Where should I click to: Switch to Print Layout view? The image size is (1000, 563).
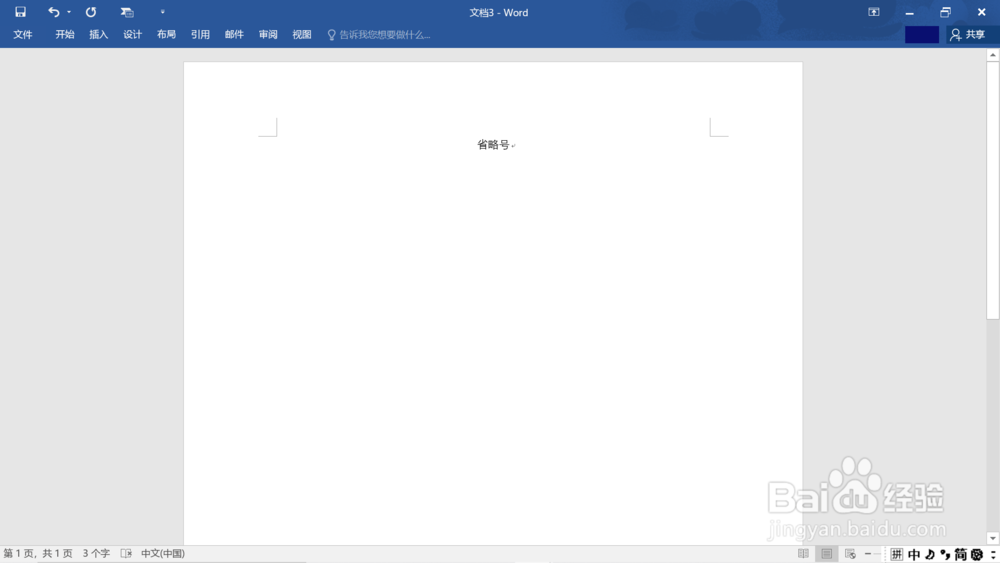coord(827,554)
